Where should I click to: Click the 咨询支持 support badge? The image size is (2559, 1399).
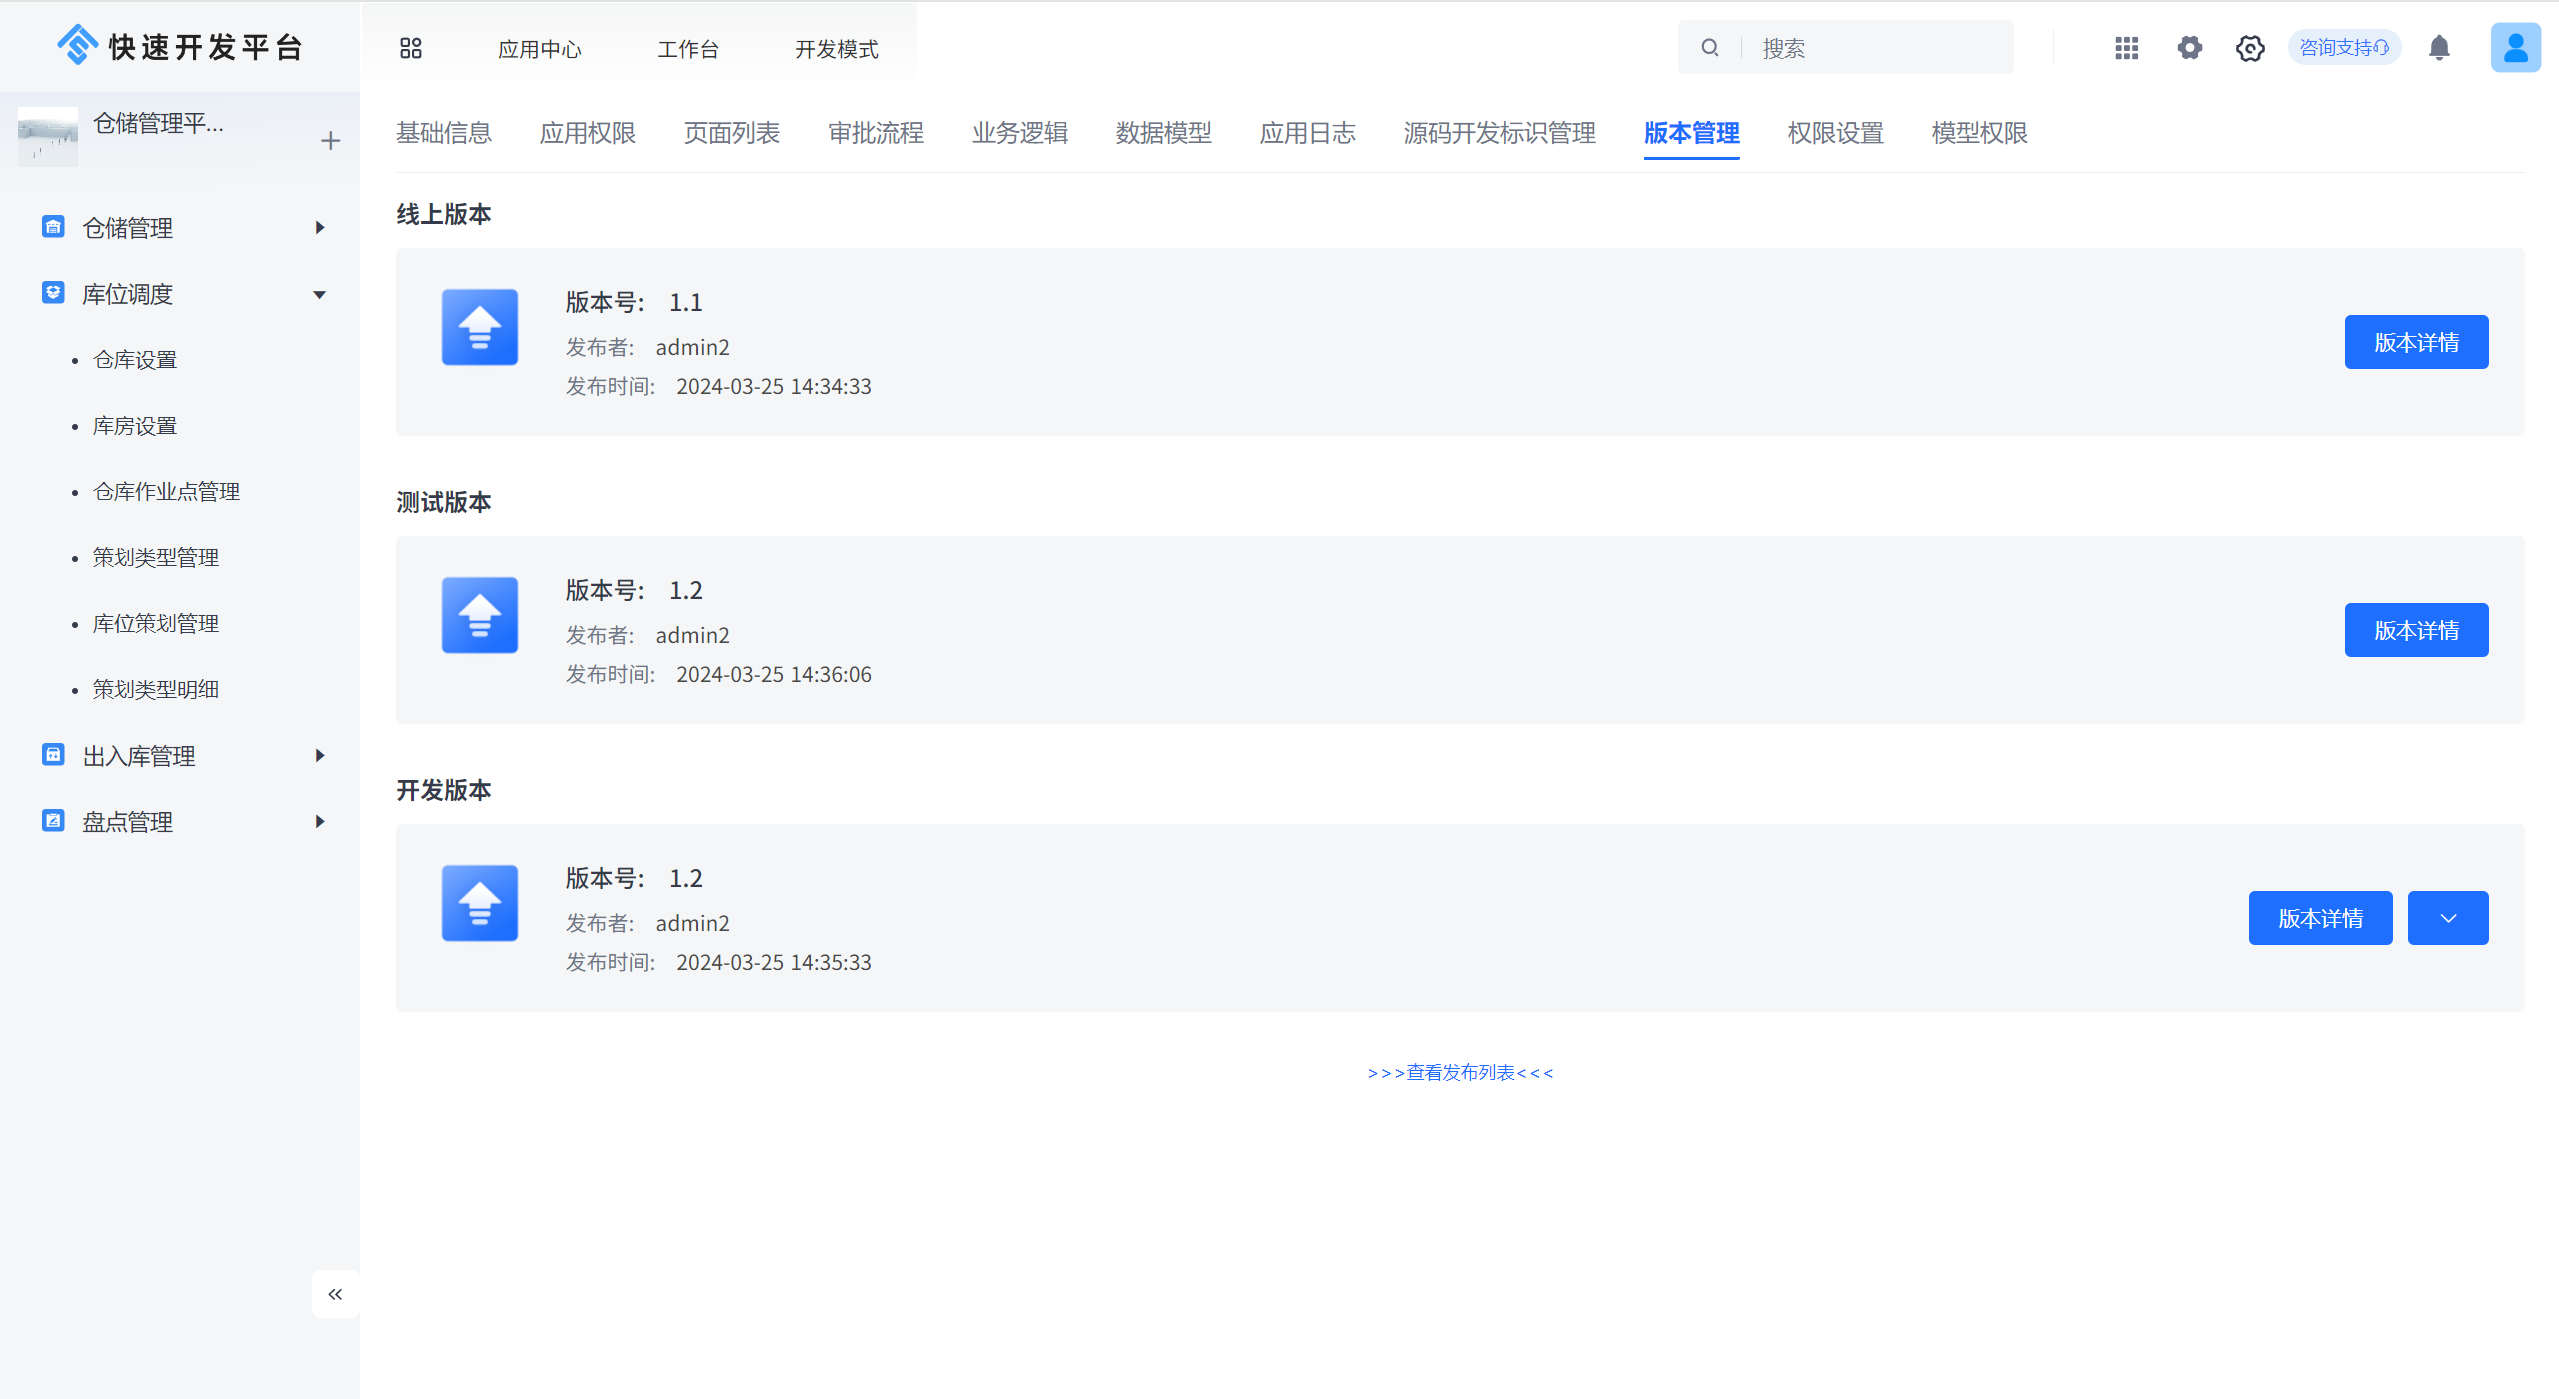pyautogui.click(x=2343, y=48)
